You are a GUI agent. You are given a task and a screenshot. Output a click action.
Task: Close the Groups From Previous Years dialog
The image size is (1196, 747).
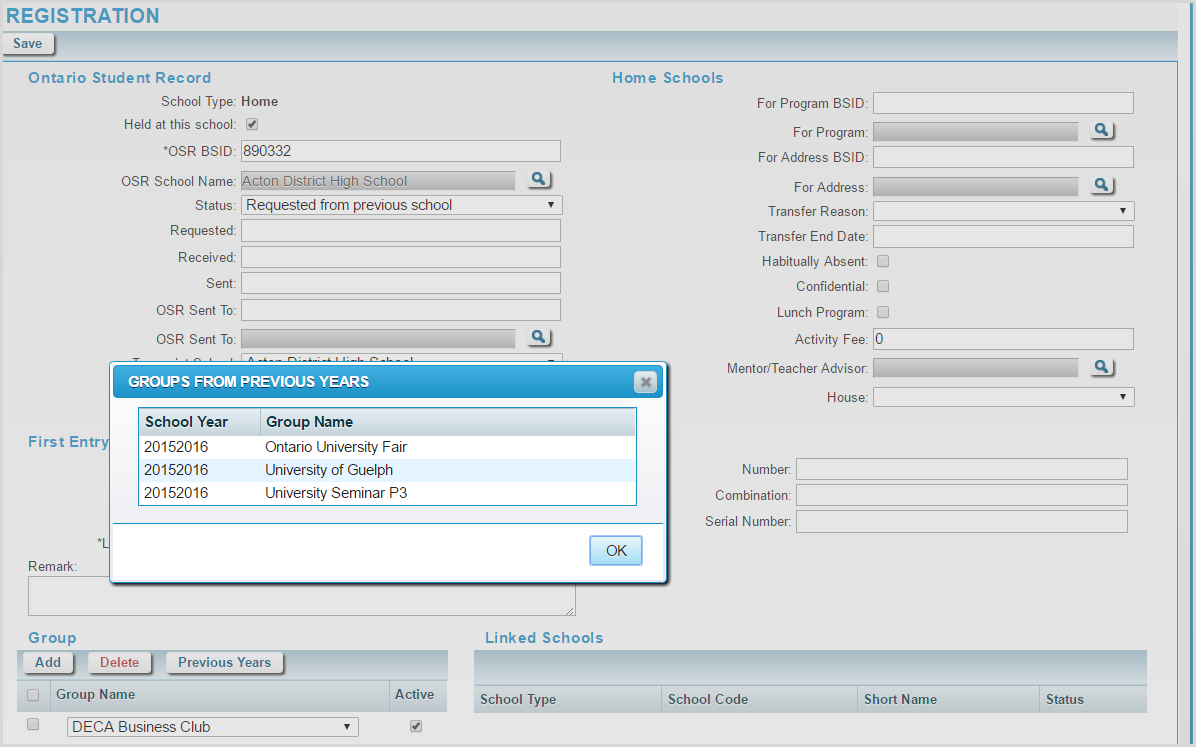coord(646,382)
